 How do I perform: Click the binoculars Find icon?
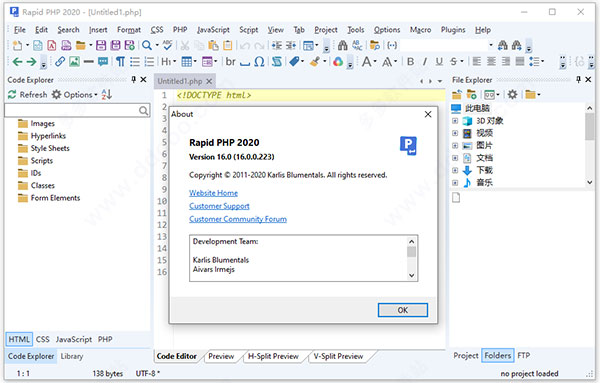pos(342,46)
